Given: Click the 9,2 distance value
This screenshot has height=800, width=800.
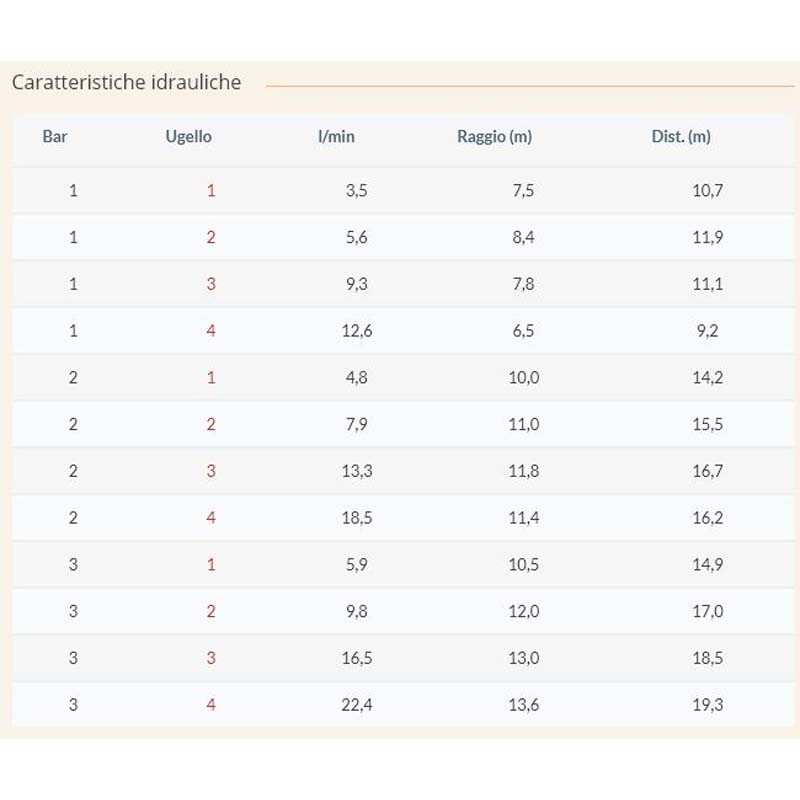Looking at the screenshot, I should click(x=708, y=331).
